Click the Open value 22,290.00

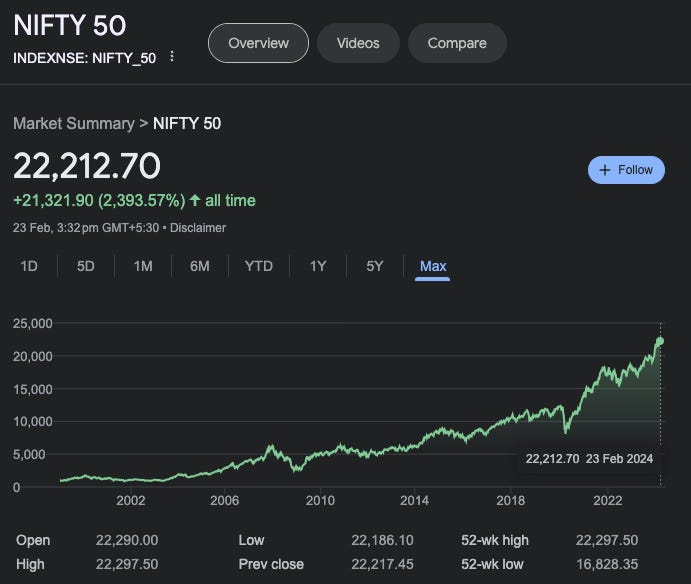127,540
